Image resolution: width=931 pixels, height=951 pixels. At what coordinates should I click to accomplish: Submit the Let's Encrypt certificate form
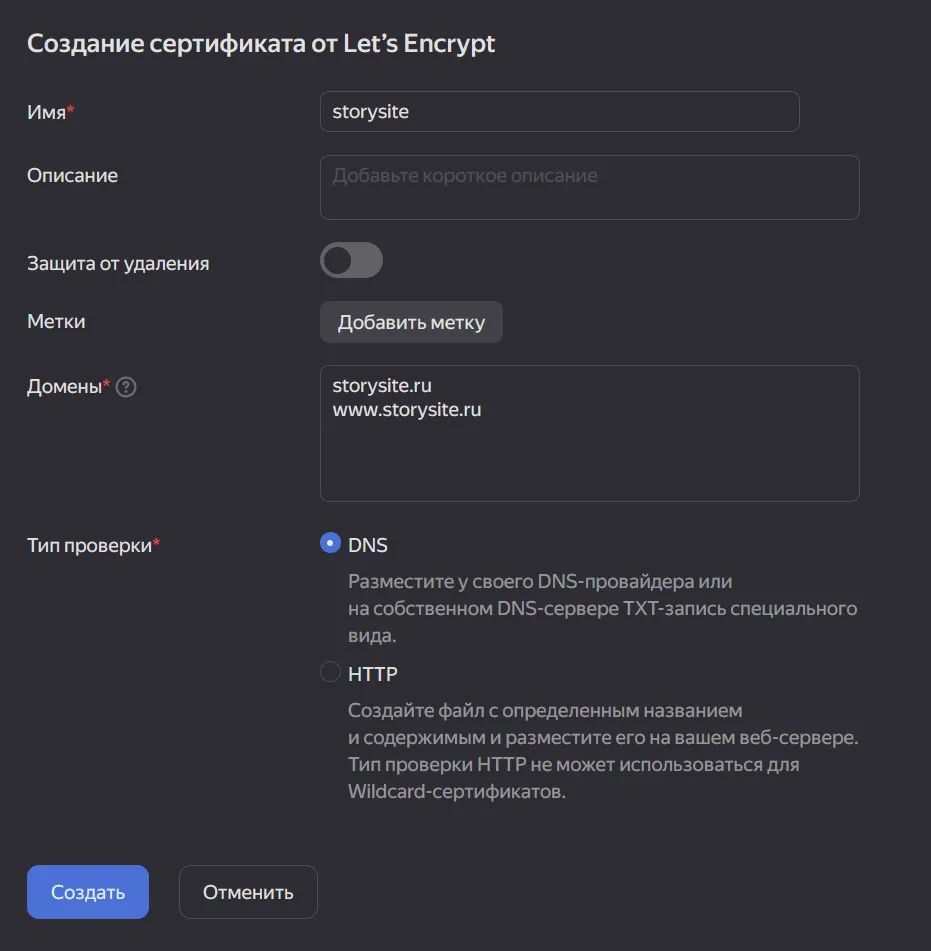click(87, 891)
